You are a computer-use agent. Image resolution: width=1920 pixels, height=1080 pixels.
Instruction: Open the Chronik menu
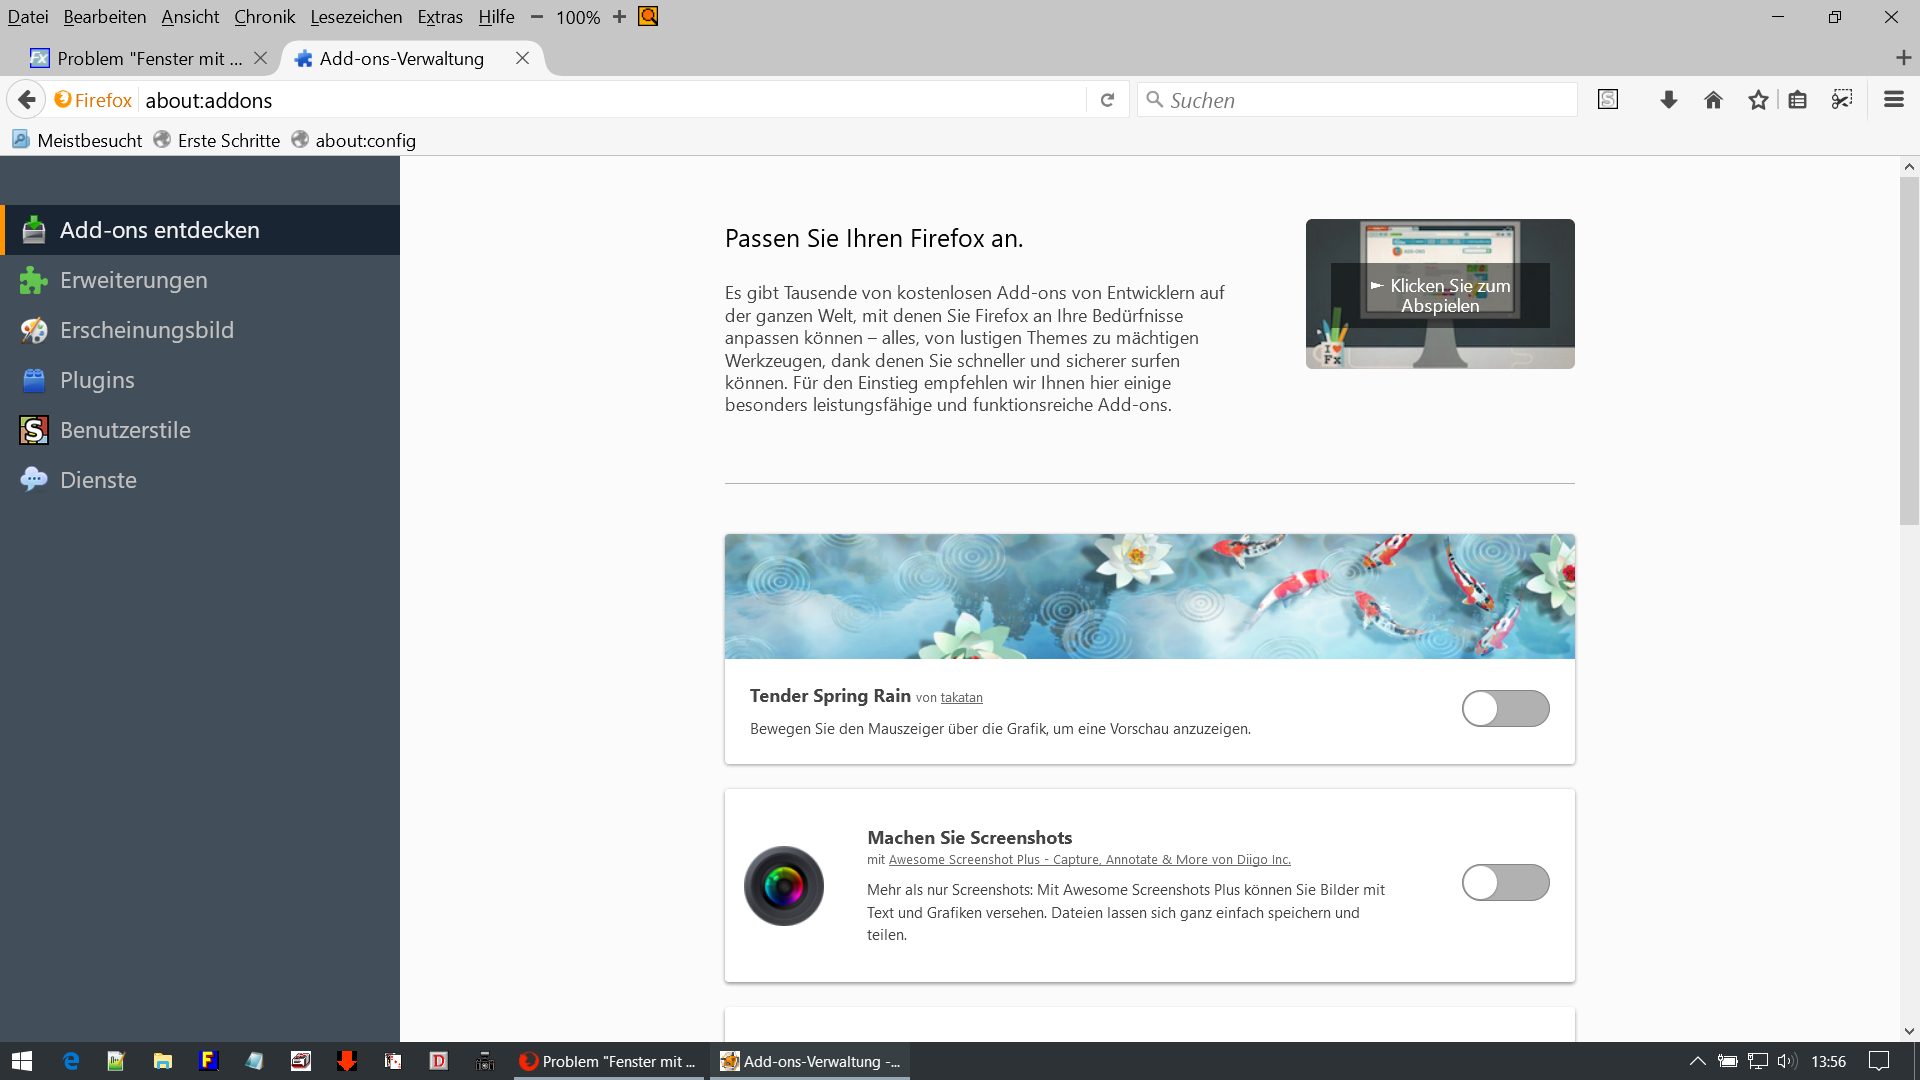[x=264, y=17]
